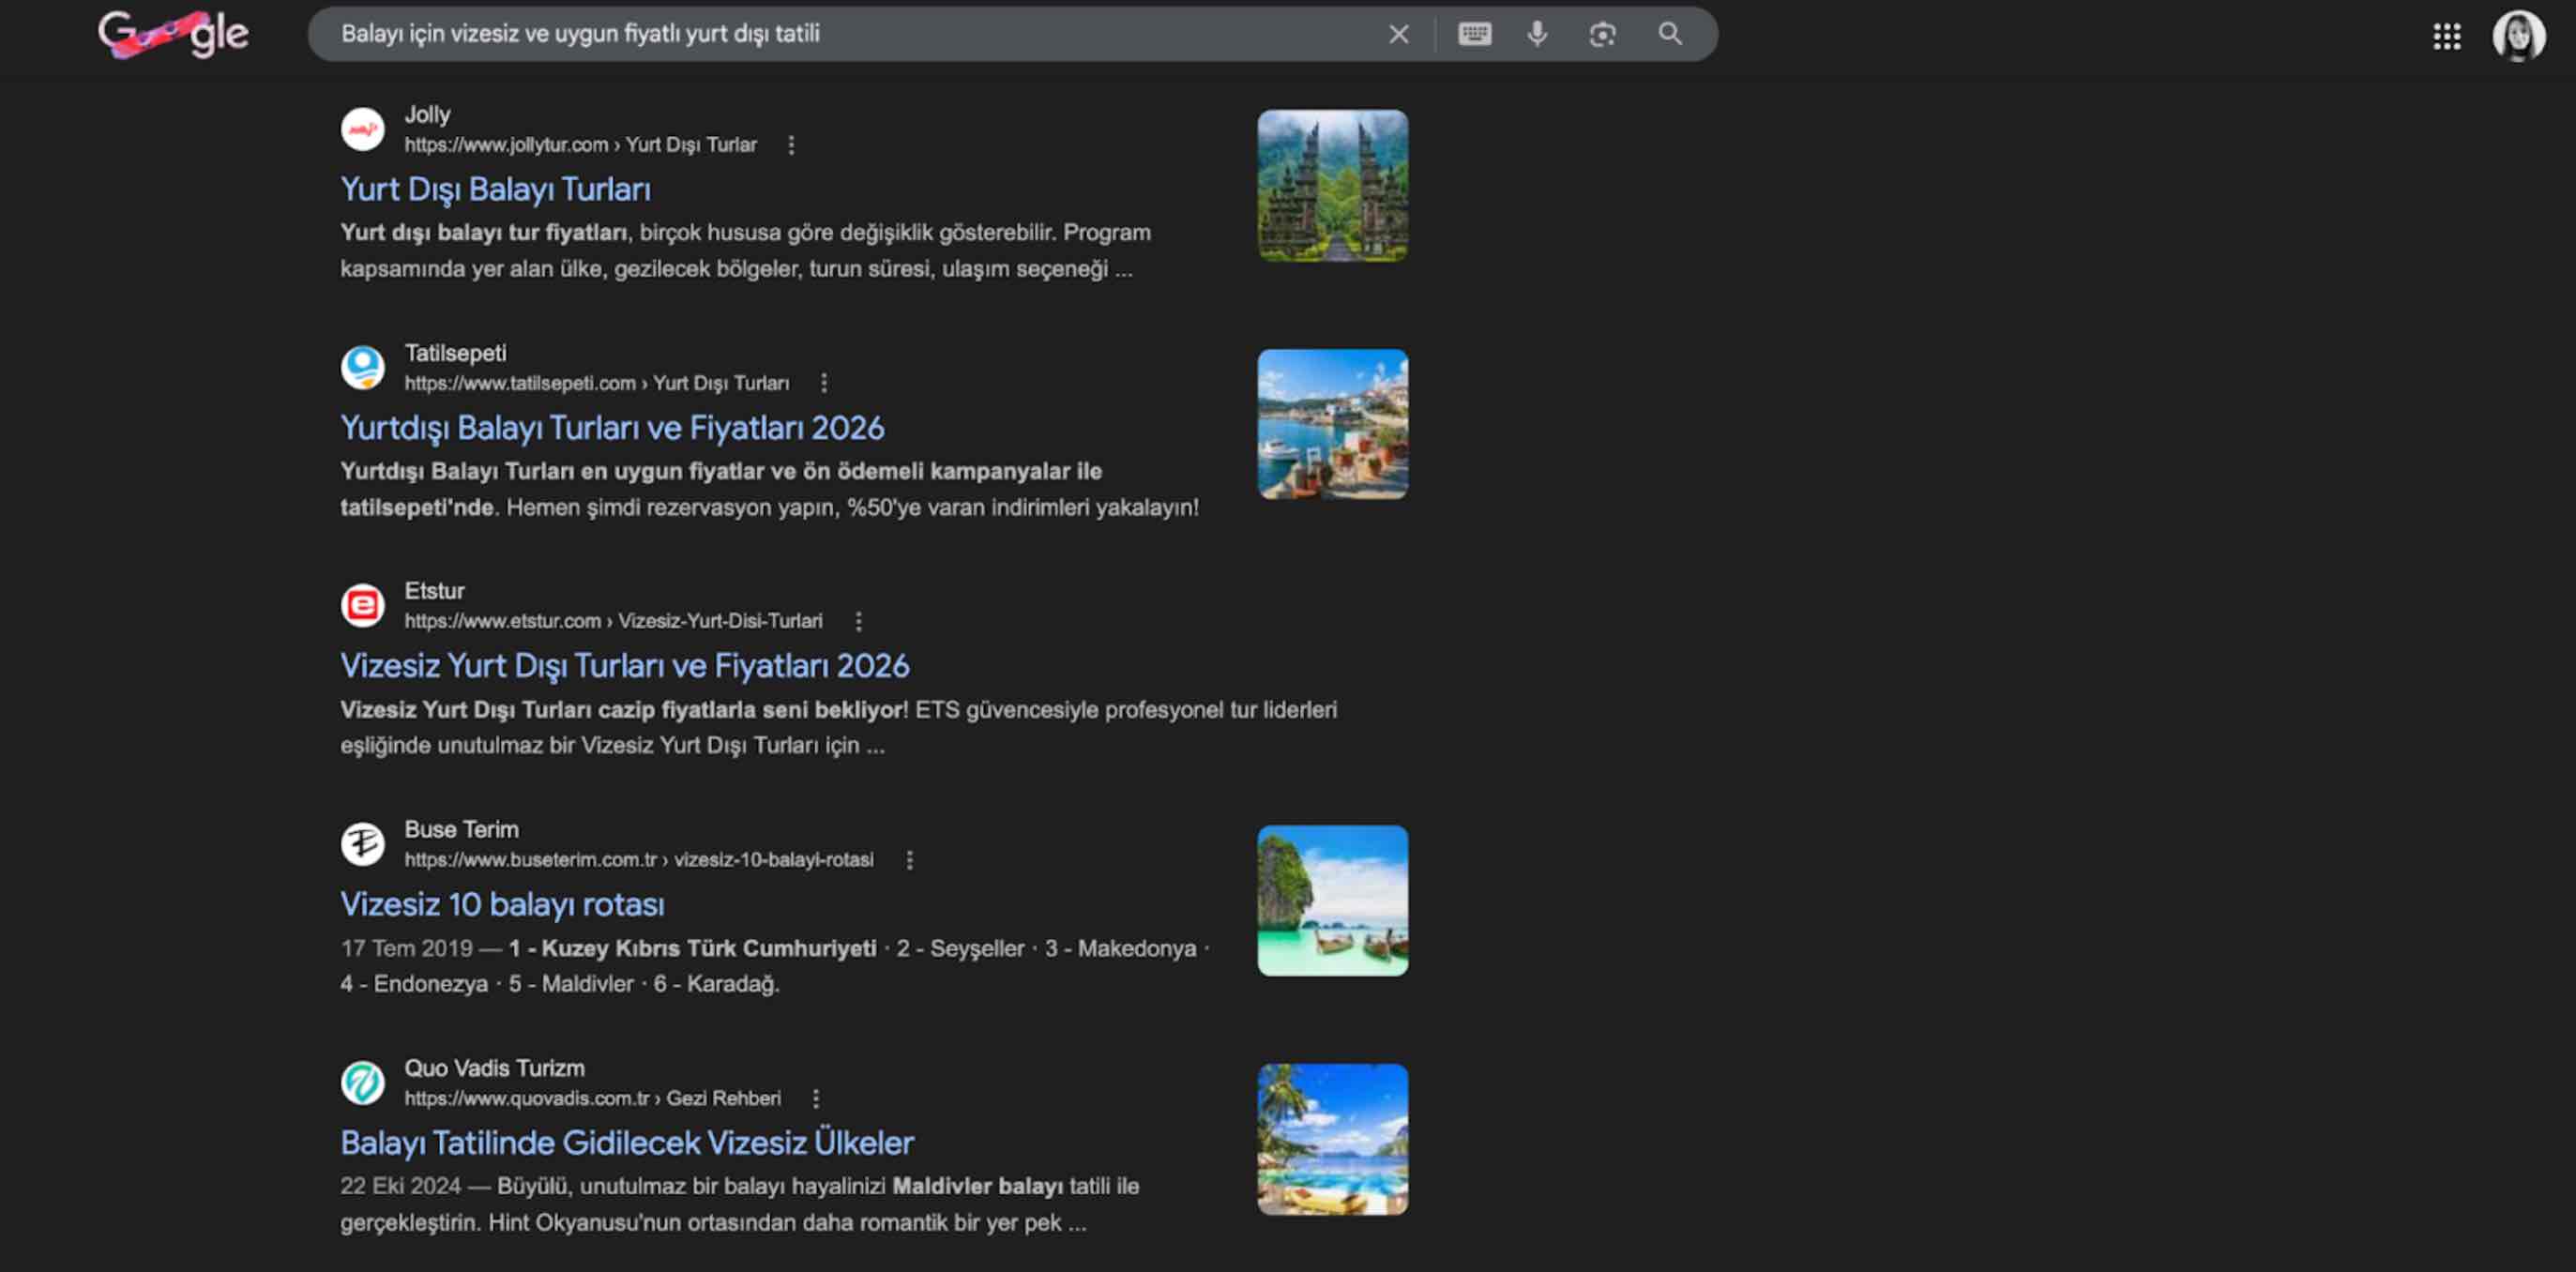Click the magnifier search button

coord(1669,34)
